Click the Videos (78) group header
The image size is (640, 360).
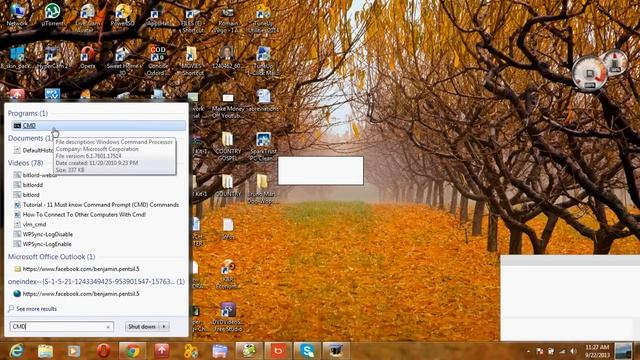point(25,162)
